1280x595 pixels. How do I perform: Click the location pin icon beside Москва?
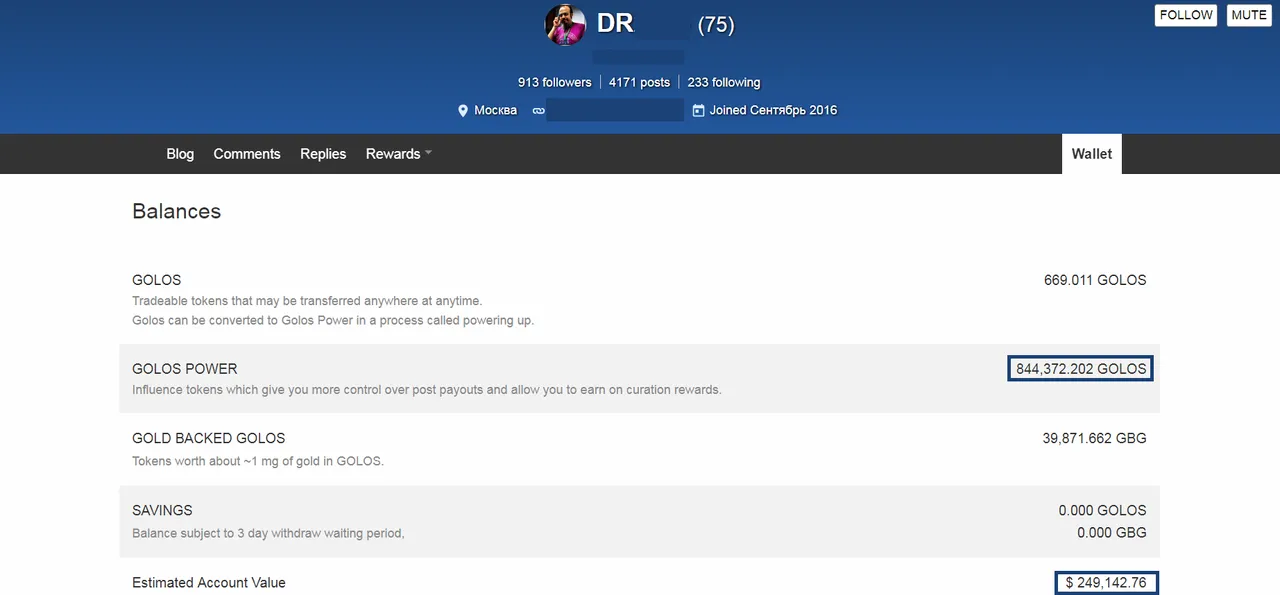pyautogui.click(x=463, y=111)
